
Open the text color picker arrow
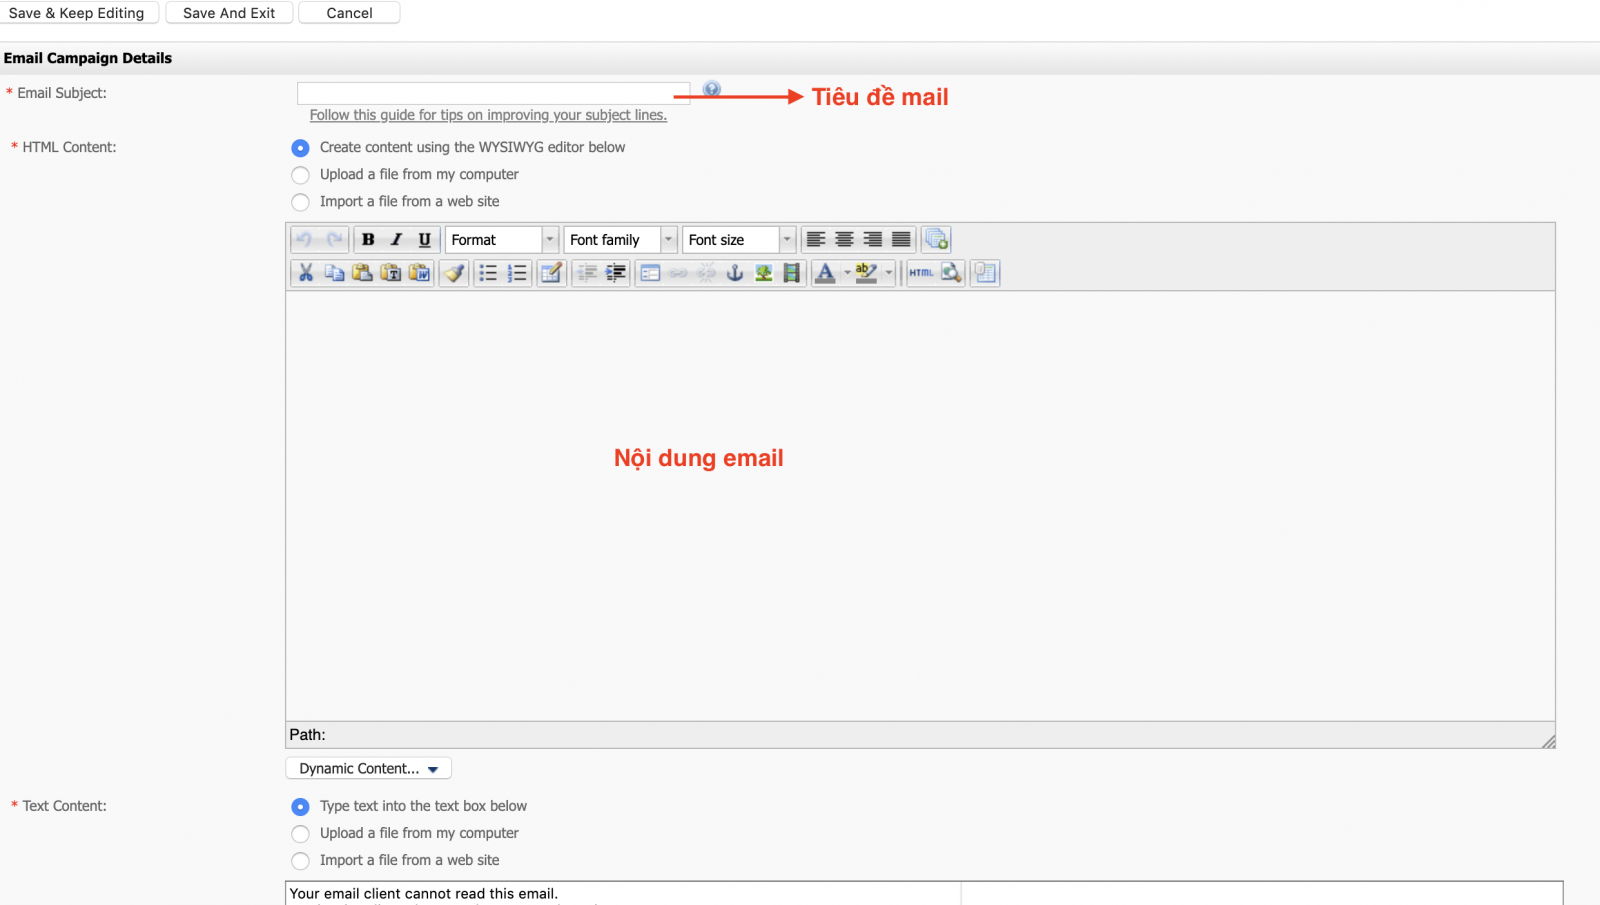[x=847, y=273]
